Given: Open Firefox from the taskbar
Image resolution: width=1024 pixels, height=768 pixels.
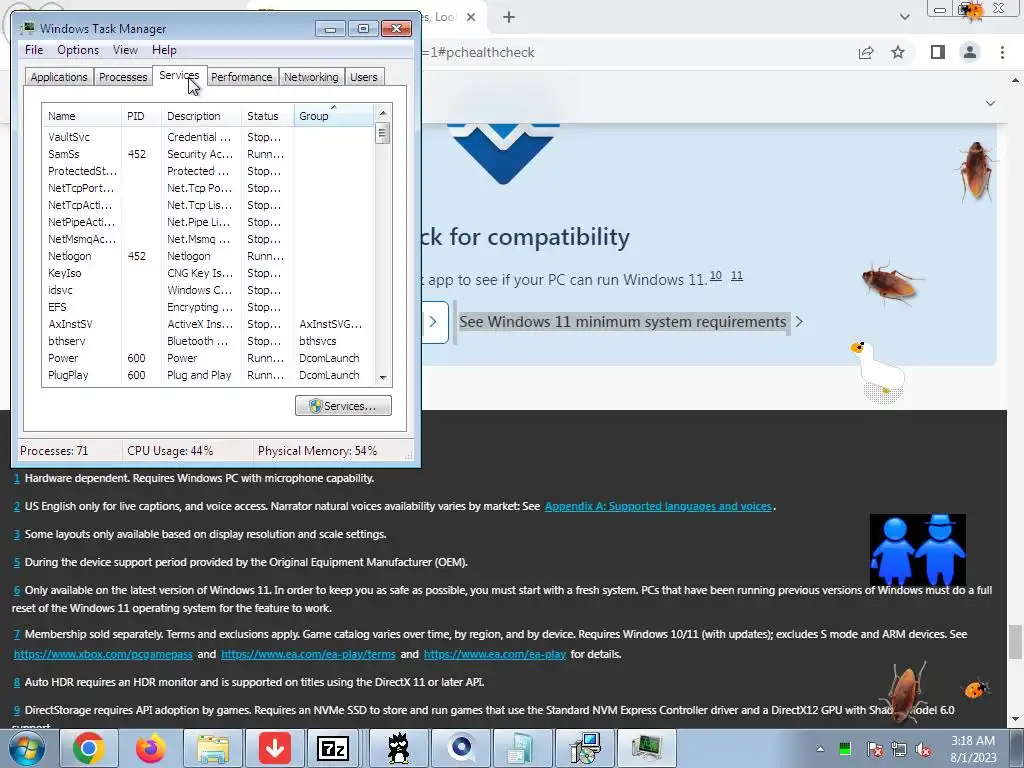Looking at the screenshot, I should click(x=151, y=748).
